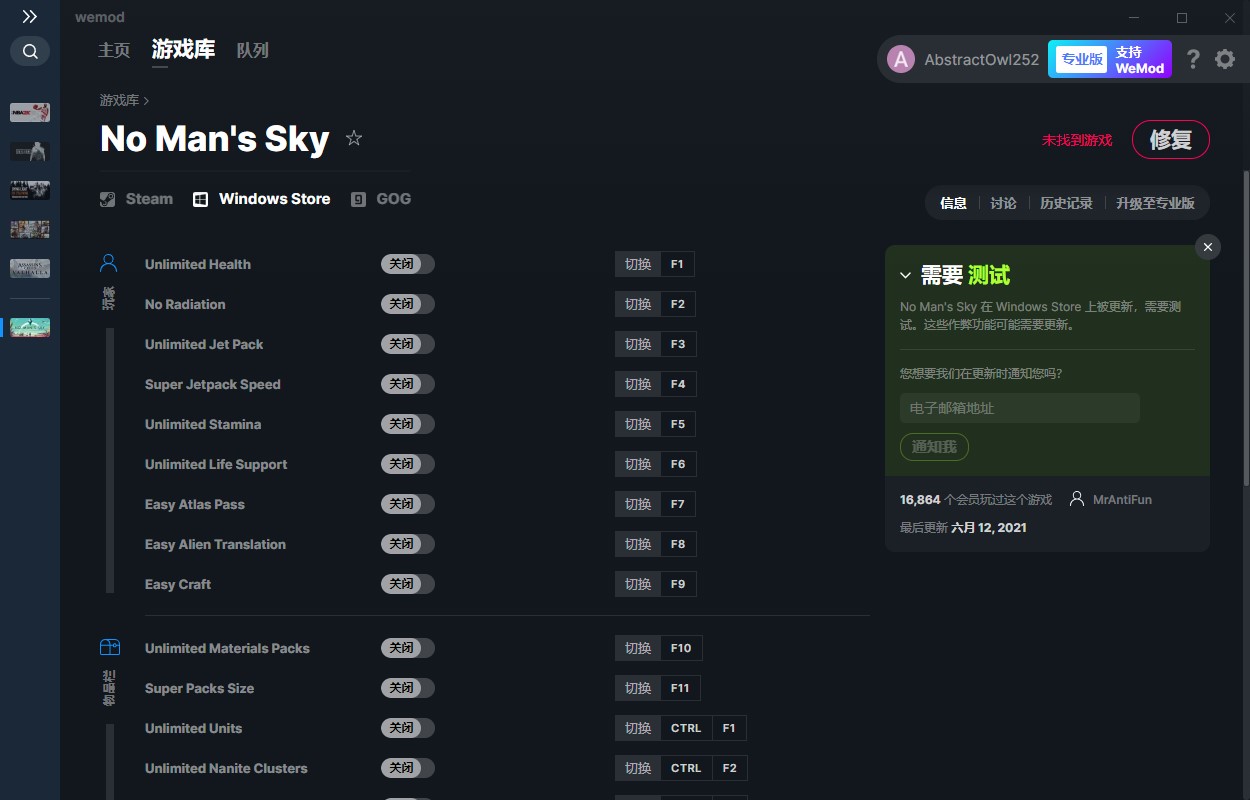Click the F1 hotkey for Unlimited Health
Viewport: 1250px width, 800px height.
click(x=677, y=264)
